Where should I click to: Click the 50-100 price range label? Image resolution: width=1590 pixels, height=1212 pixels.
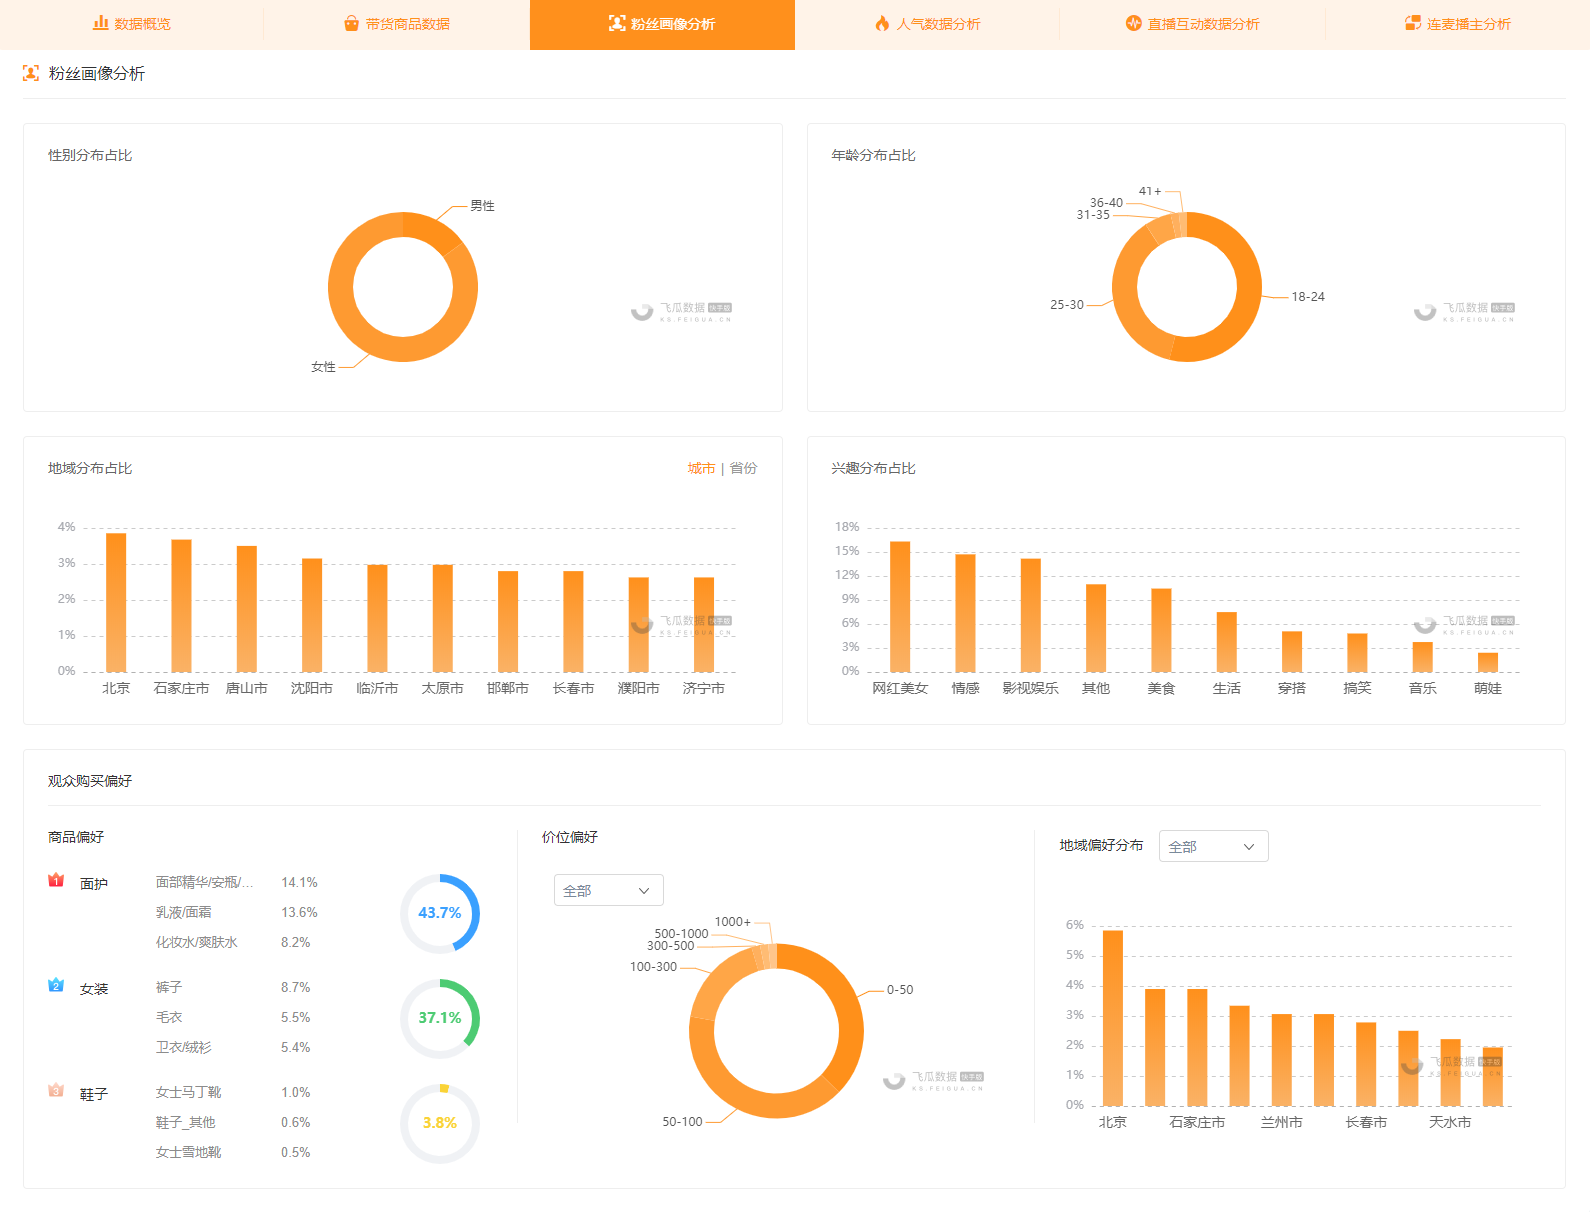(682, 1122)
